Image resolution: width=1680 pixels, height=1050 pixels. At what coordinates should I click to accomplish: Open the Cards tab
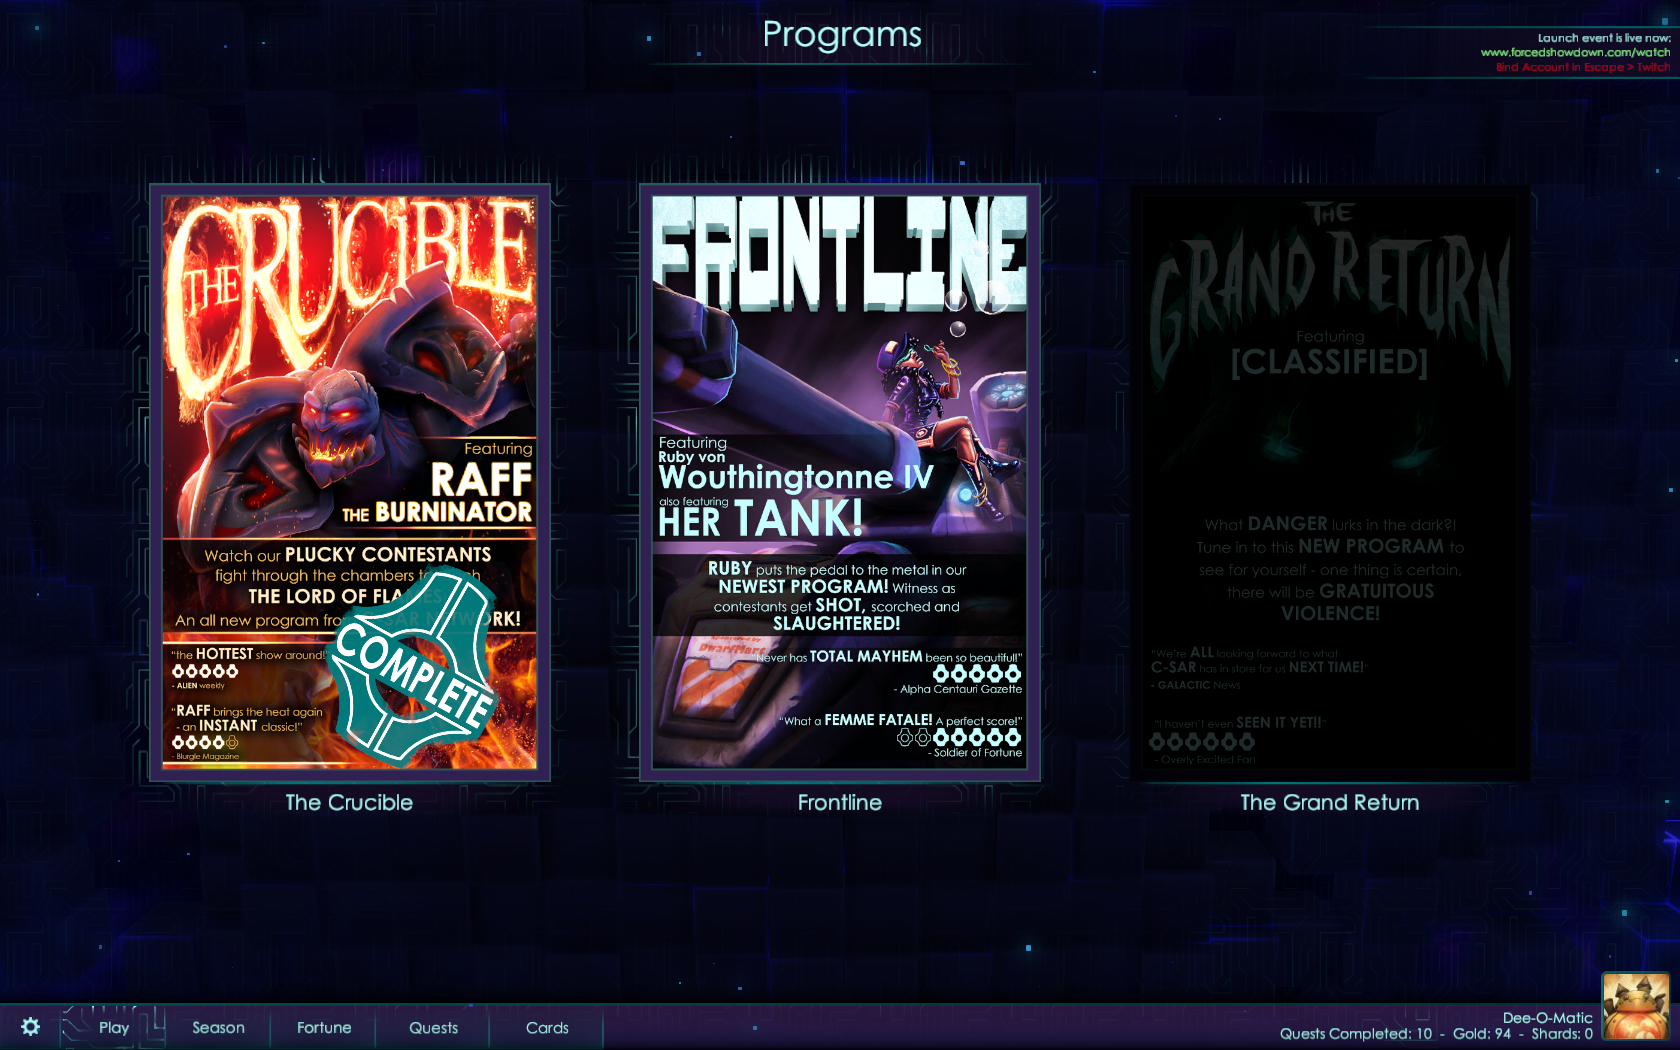(x=547, y=1027)
